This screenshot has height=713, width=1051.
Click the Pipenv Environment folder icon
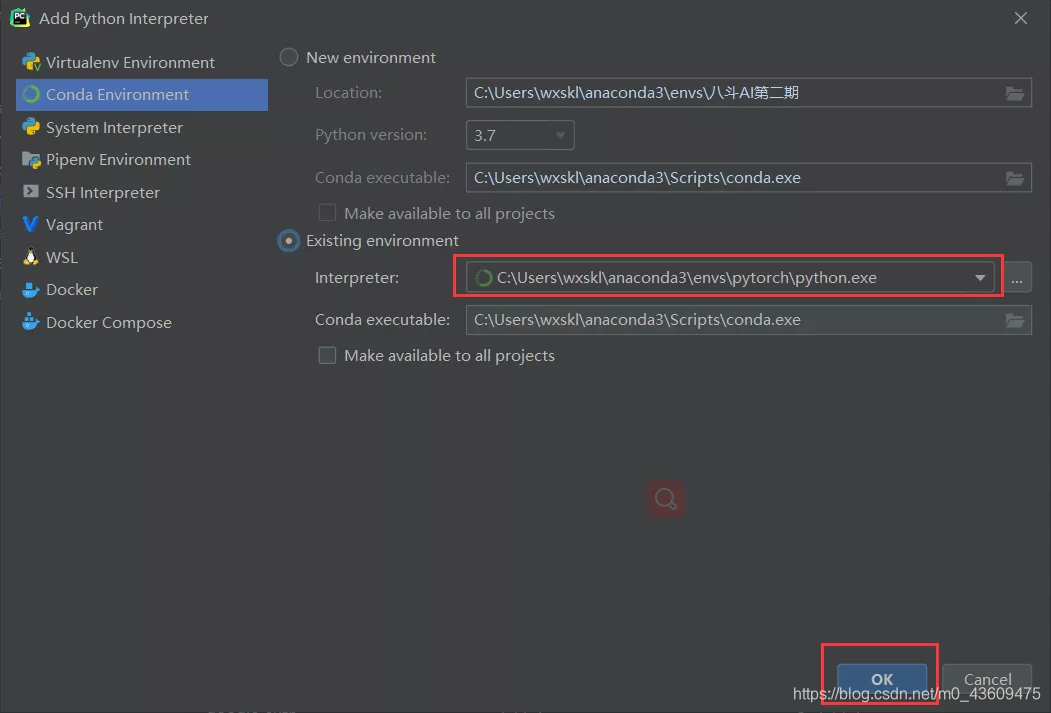(x=31, y=159)
